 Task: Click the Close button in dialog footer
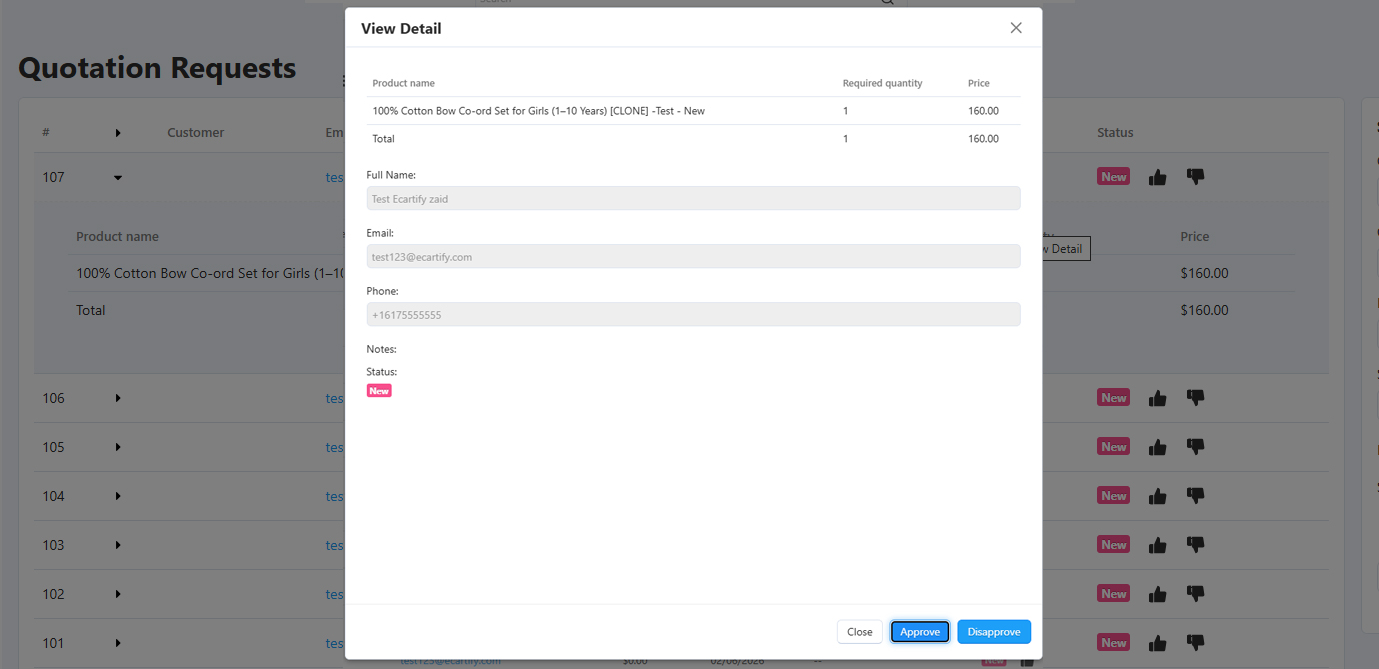click(859, 632)
